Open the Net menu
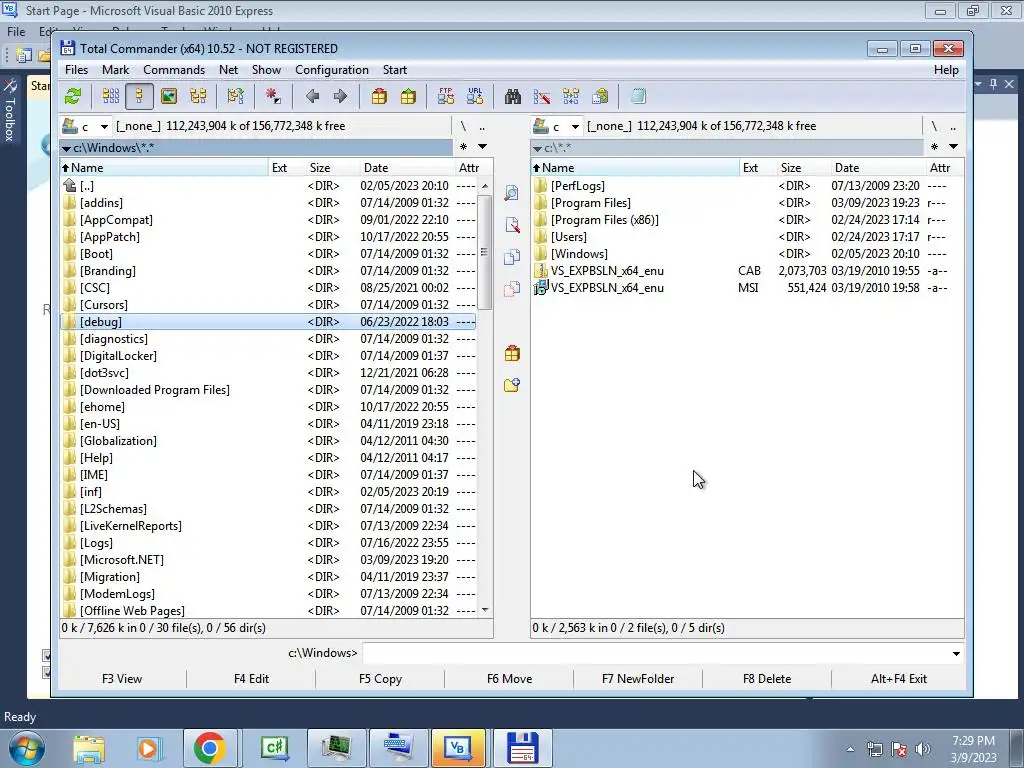Screen dimensions: 1024x768 (x=229, y=70)
